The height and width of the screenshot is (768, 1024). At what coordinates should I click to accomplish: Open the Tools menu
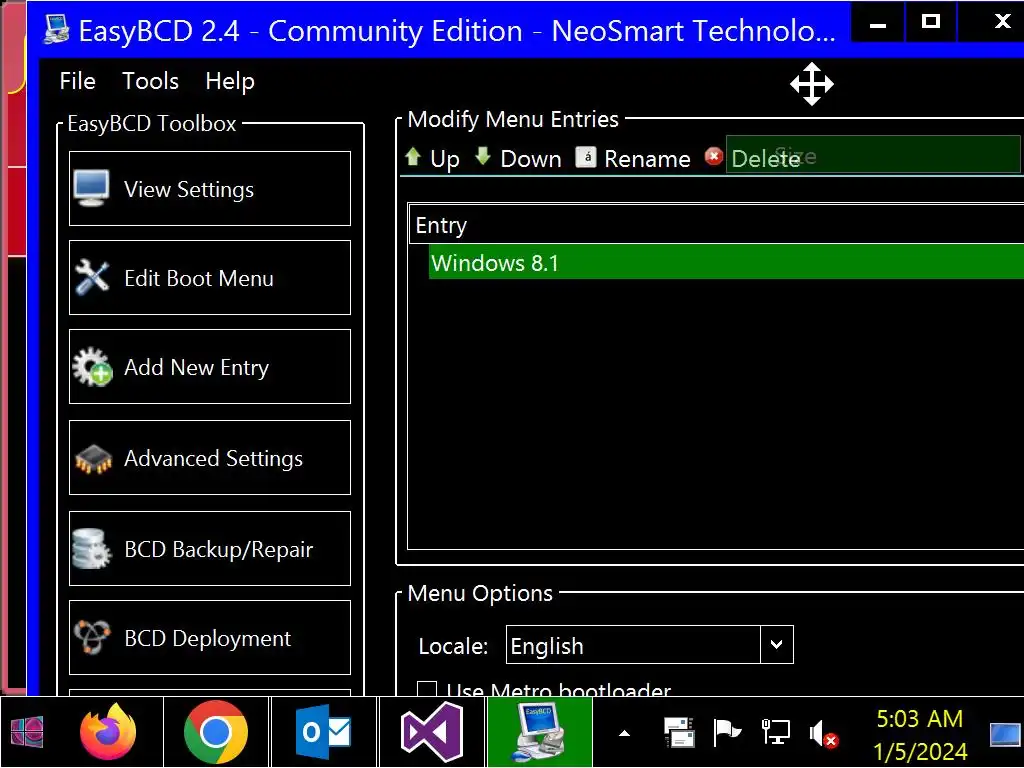(150, 81)
